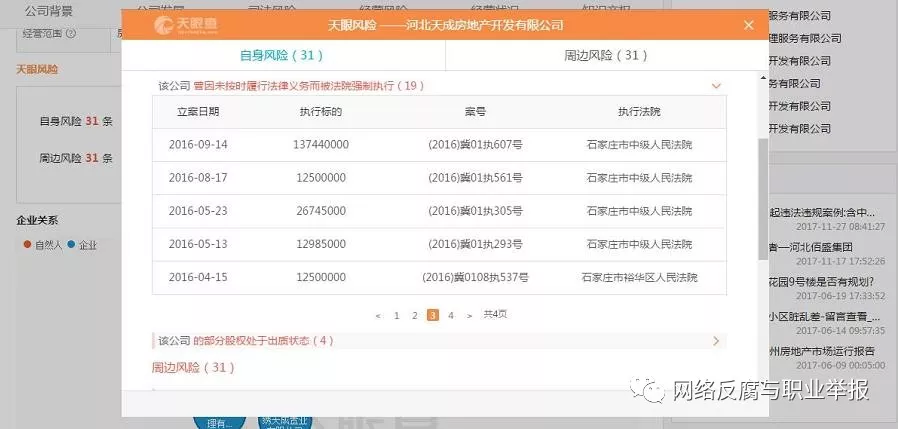
Task: Select date cell 2016-08-17
Action: click(x=198, y=178)
